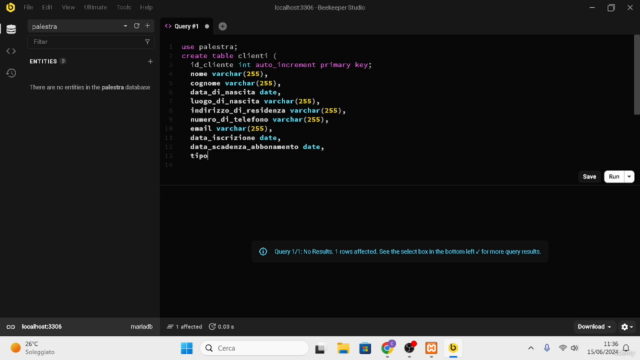Open notifications bell in tray
640x360 pixels.
pyautogui.click(x=626, y=348)
